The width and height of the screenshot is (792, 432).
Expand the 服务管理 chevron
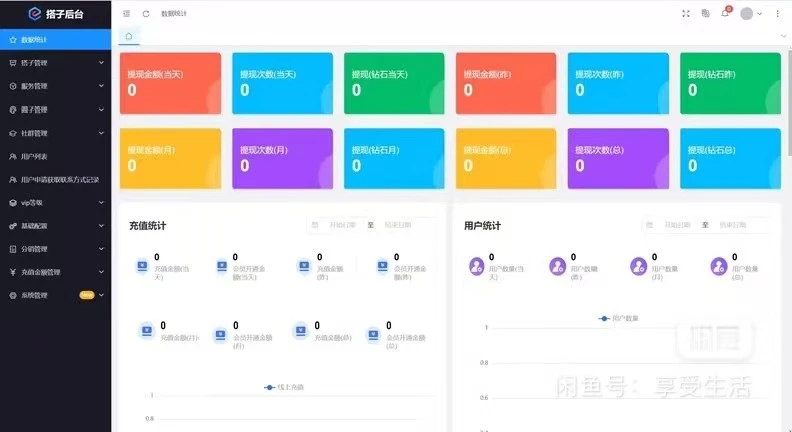click(x=101, y=86)
